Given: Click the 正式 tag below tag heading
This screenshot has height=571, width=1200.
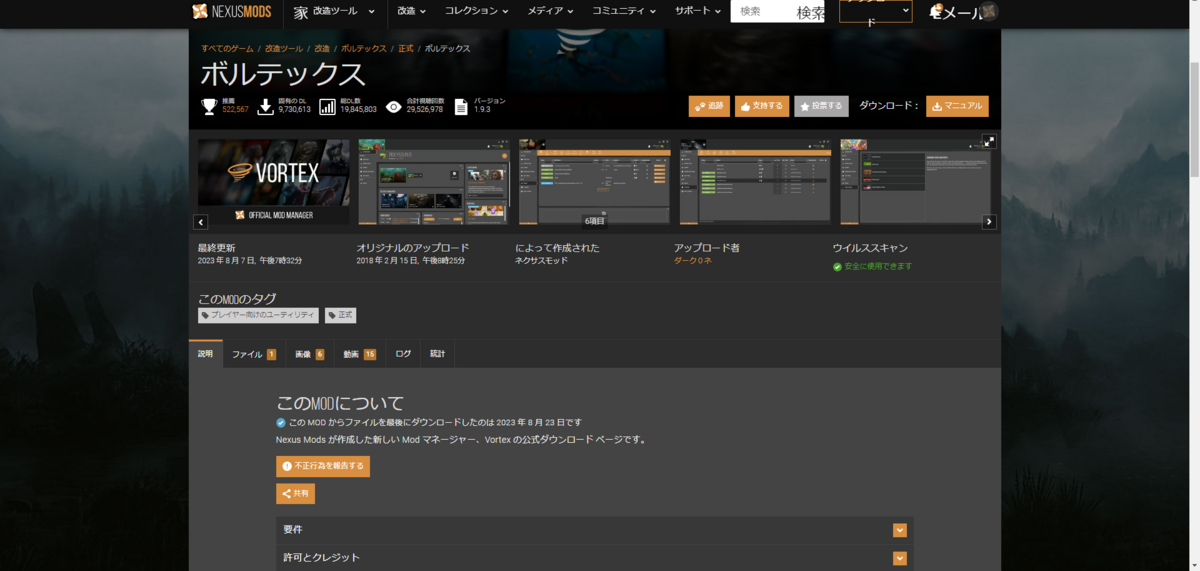Looking at the screenshot, I should pyautogui.click(x=340, y=315).
